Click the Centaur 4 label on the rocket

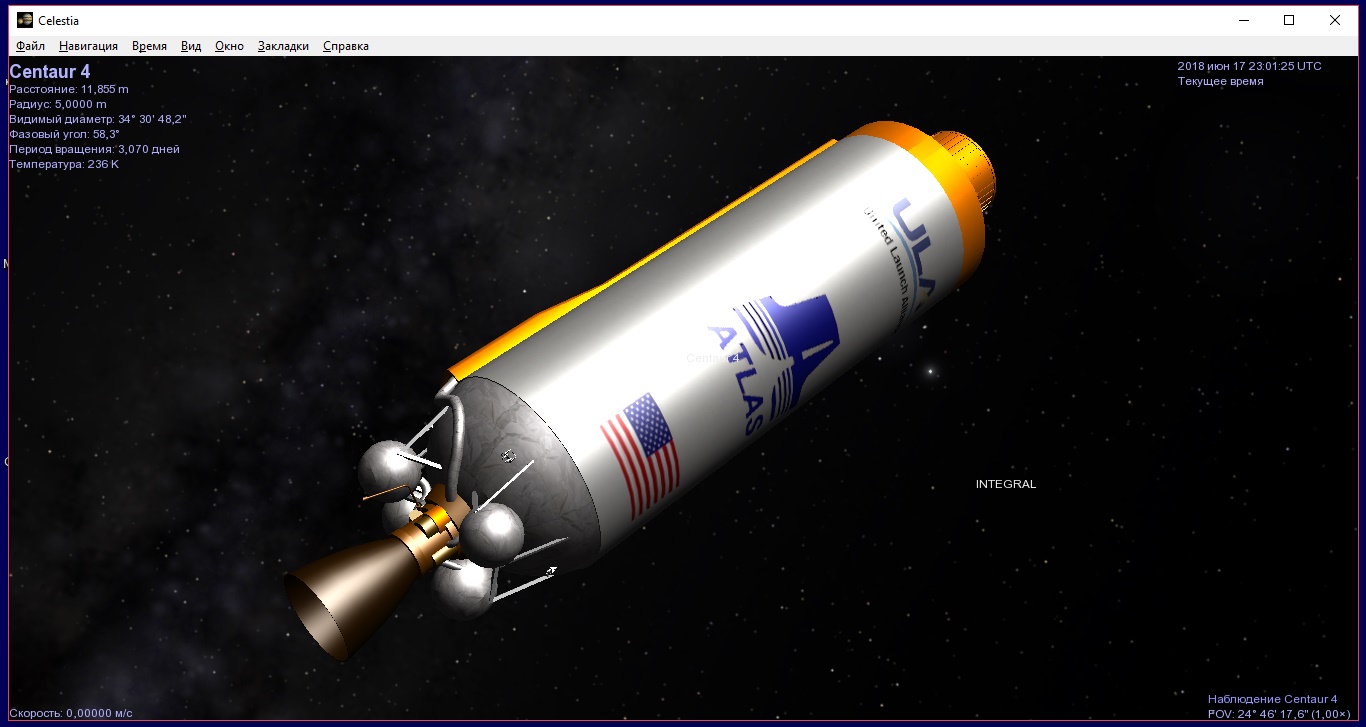[x=712, y=357]
